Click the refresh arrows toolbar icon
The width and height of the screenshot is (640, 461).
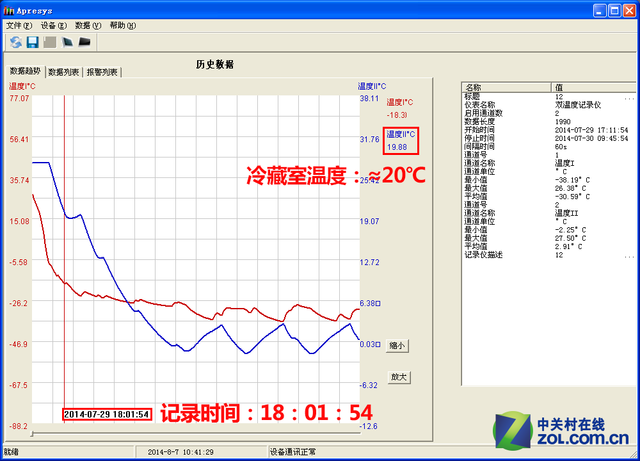coord(16,42)
